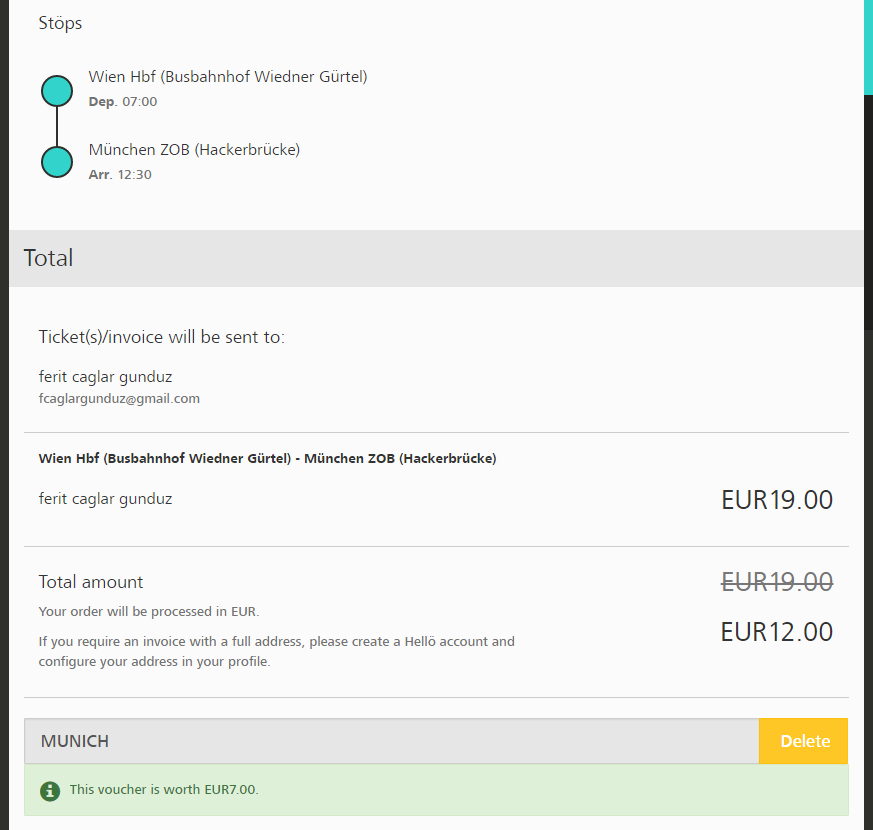873x830 pixels.
Task: Click the passenger's EUR19.00 ticket price
Action: [776, 500]
